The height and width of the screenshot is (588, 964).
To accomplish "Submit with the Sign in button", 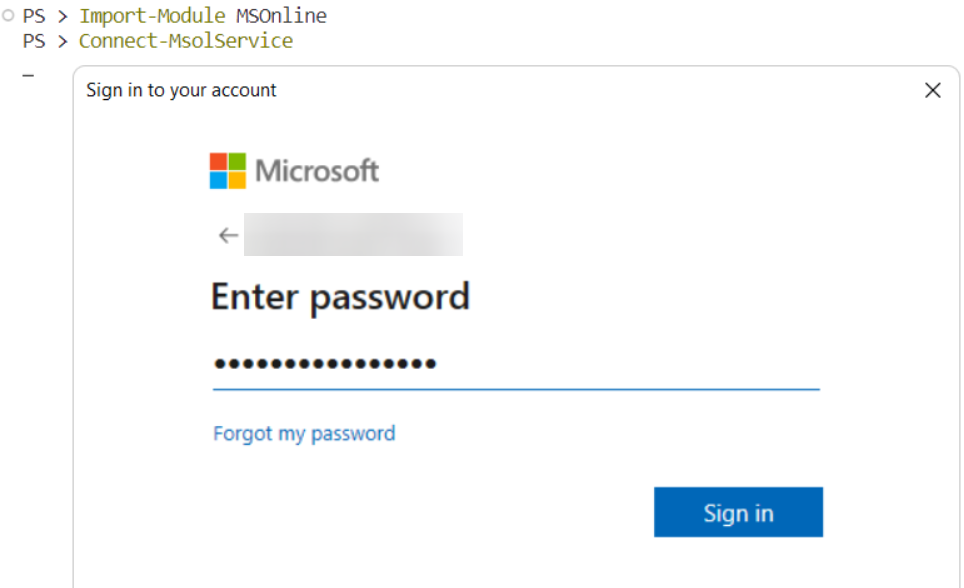I will (738, 512).
